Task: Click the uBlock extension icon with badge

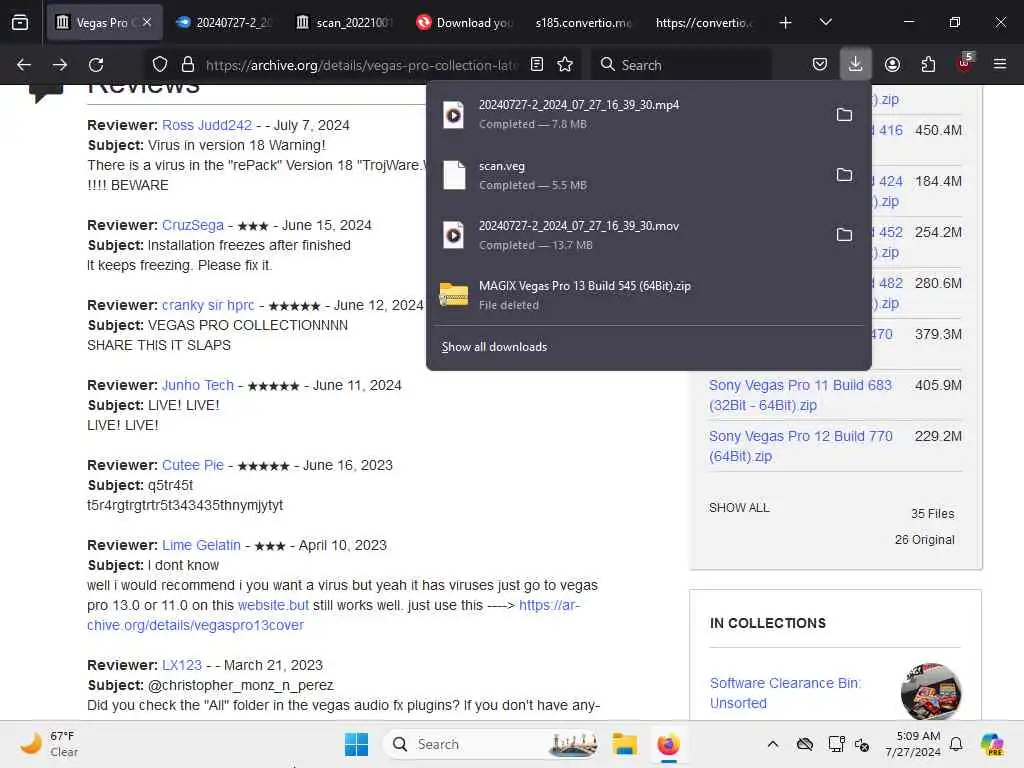Action: click(x=965, y=63)
